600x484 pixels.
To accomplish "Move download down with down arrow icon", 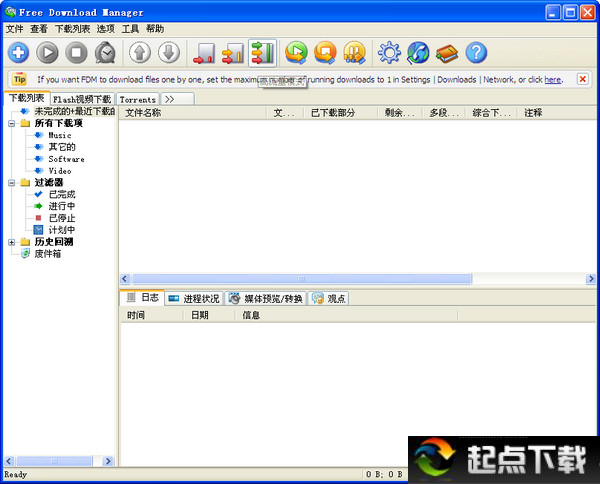I will [169, 53].
